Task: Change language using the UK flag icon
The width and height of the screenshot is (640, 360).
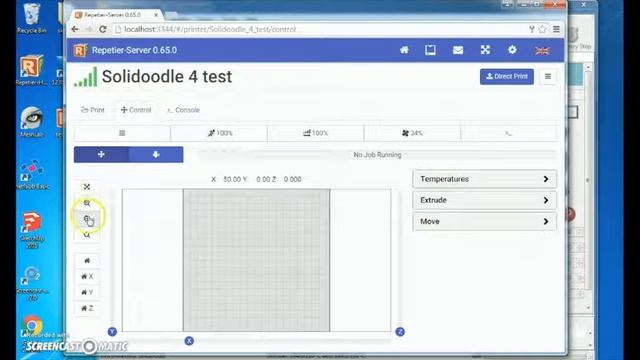Action: (x=542, y=50)
